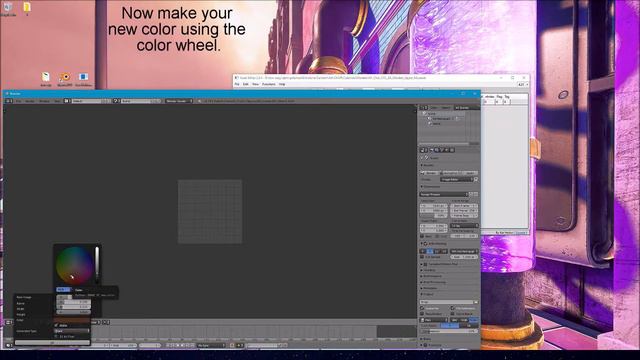Click the scene browse icon in header
The image size is (640, 360).
tap(116, 101)
